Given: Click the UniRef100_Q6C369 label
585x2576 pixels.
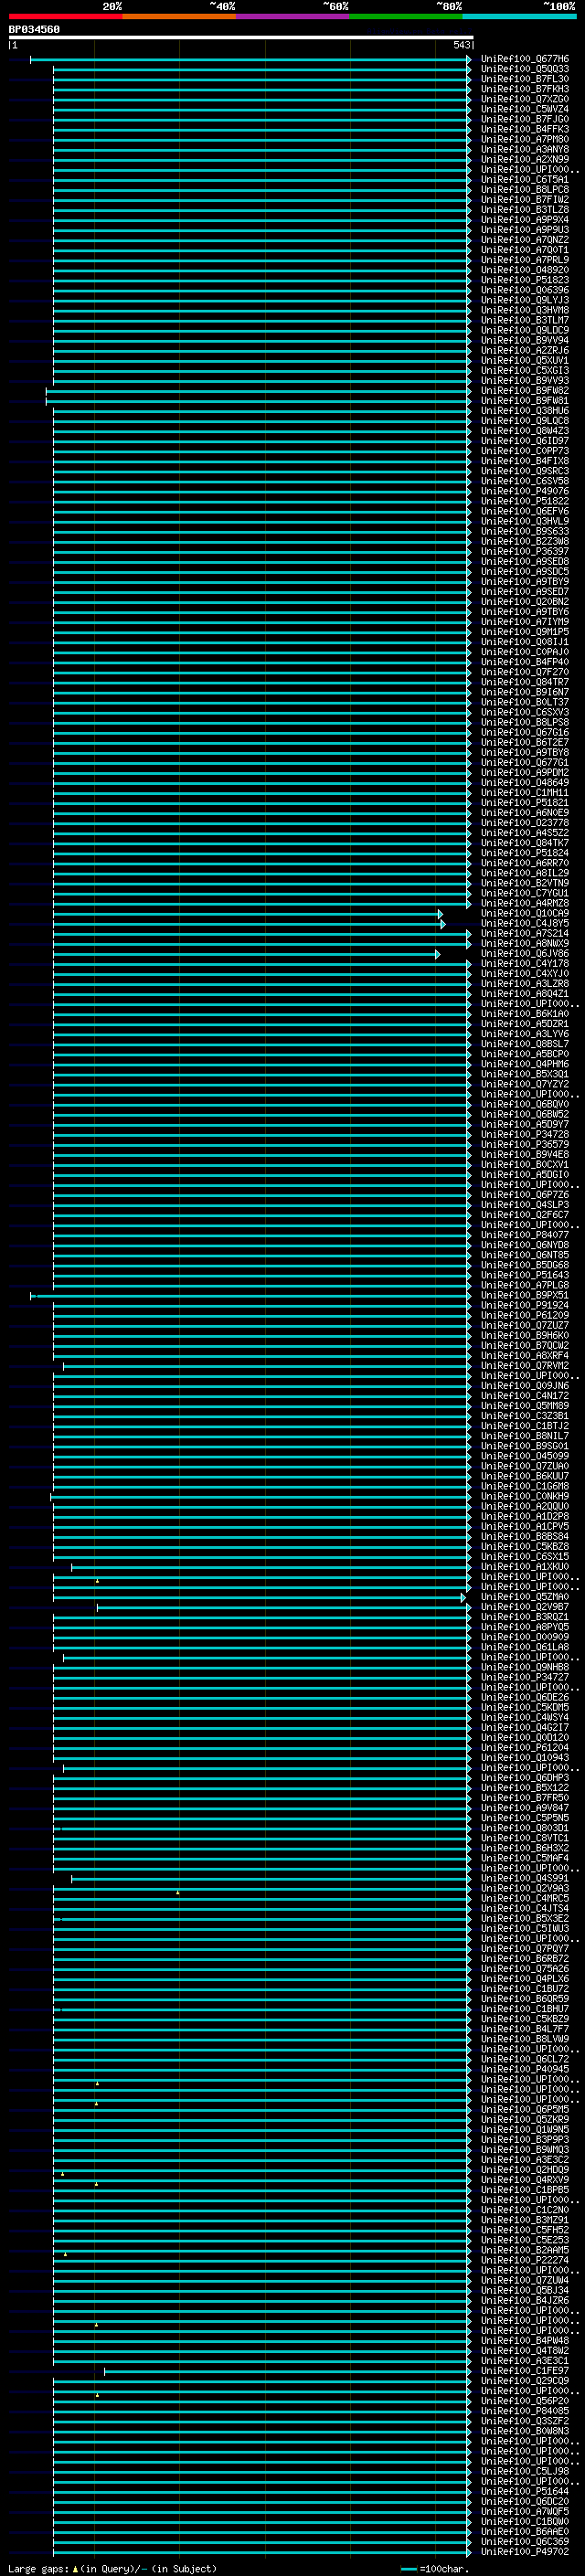Looking at the screenshot, I should pyautogui.click(x=524, y=2541).
